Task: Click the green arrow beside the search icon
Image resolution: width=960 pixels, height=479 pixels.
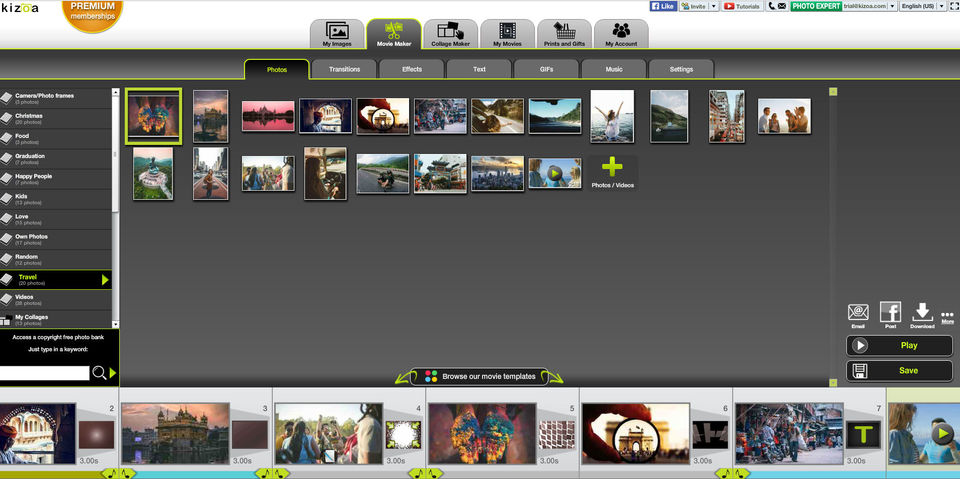Action: pyautogui.click(x=113, y=373)
